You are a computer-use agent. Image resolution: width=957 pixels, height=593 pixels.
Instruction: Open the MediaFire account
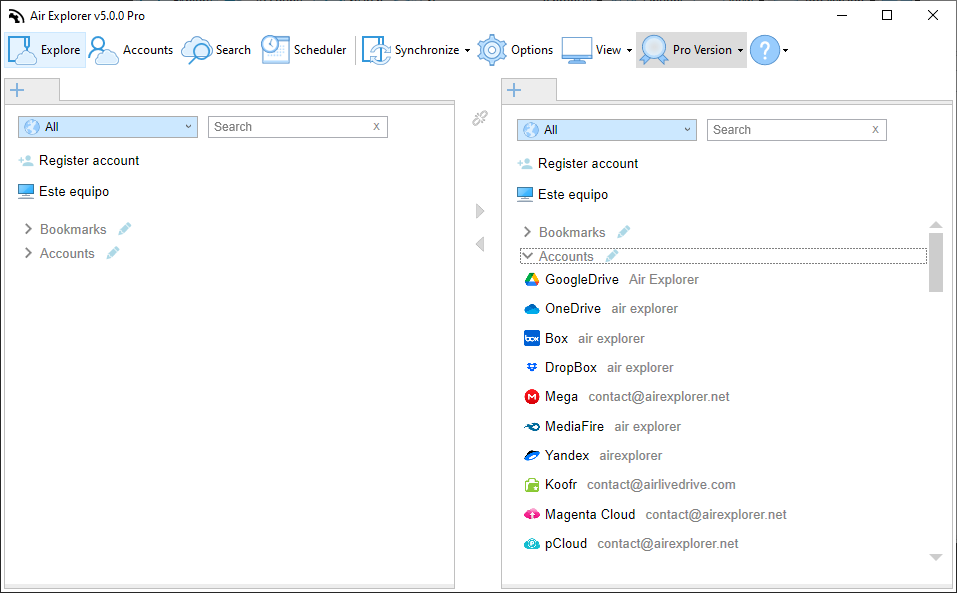click(x=602, y=426)
